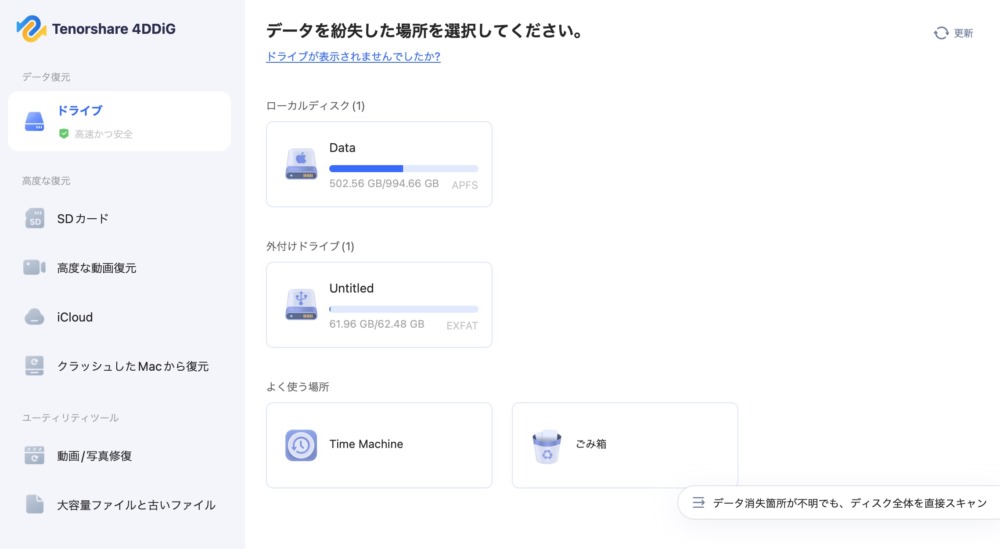Choose the ごみ箱 location card
Viewport: 1000px width, 549px height.
pos(624,445)
